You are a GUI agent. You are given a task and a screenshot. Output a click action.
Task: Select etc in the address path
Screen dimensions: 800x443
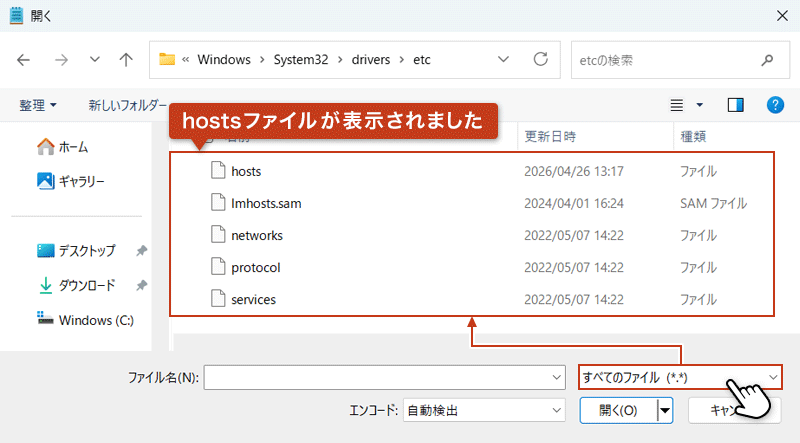pos(421,60)
